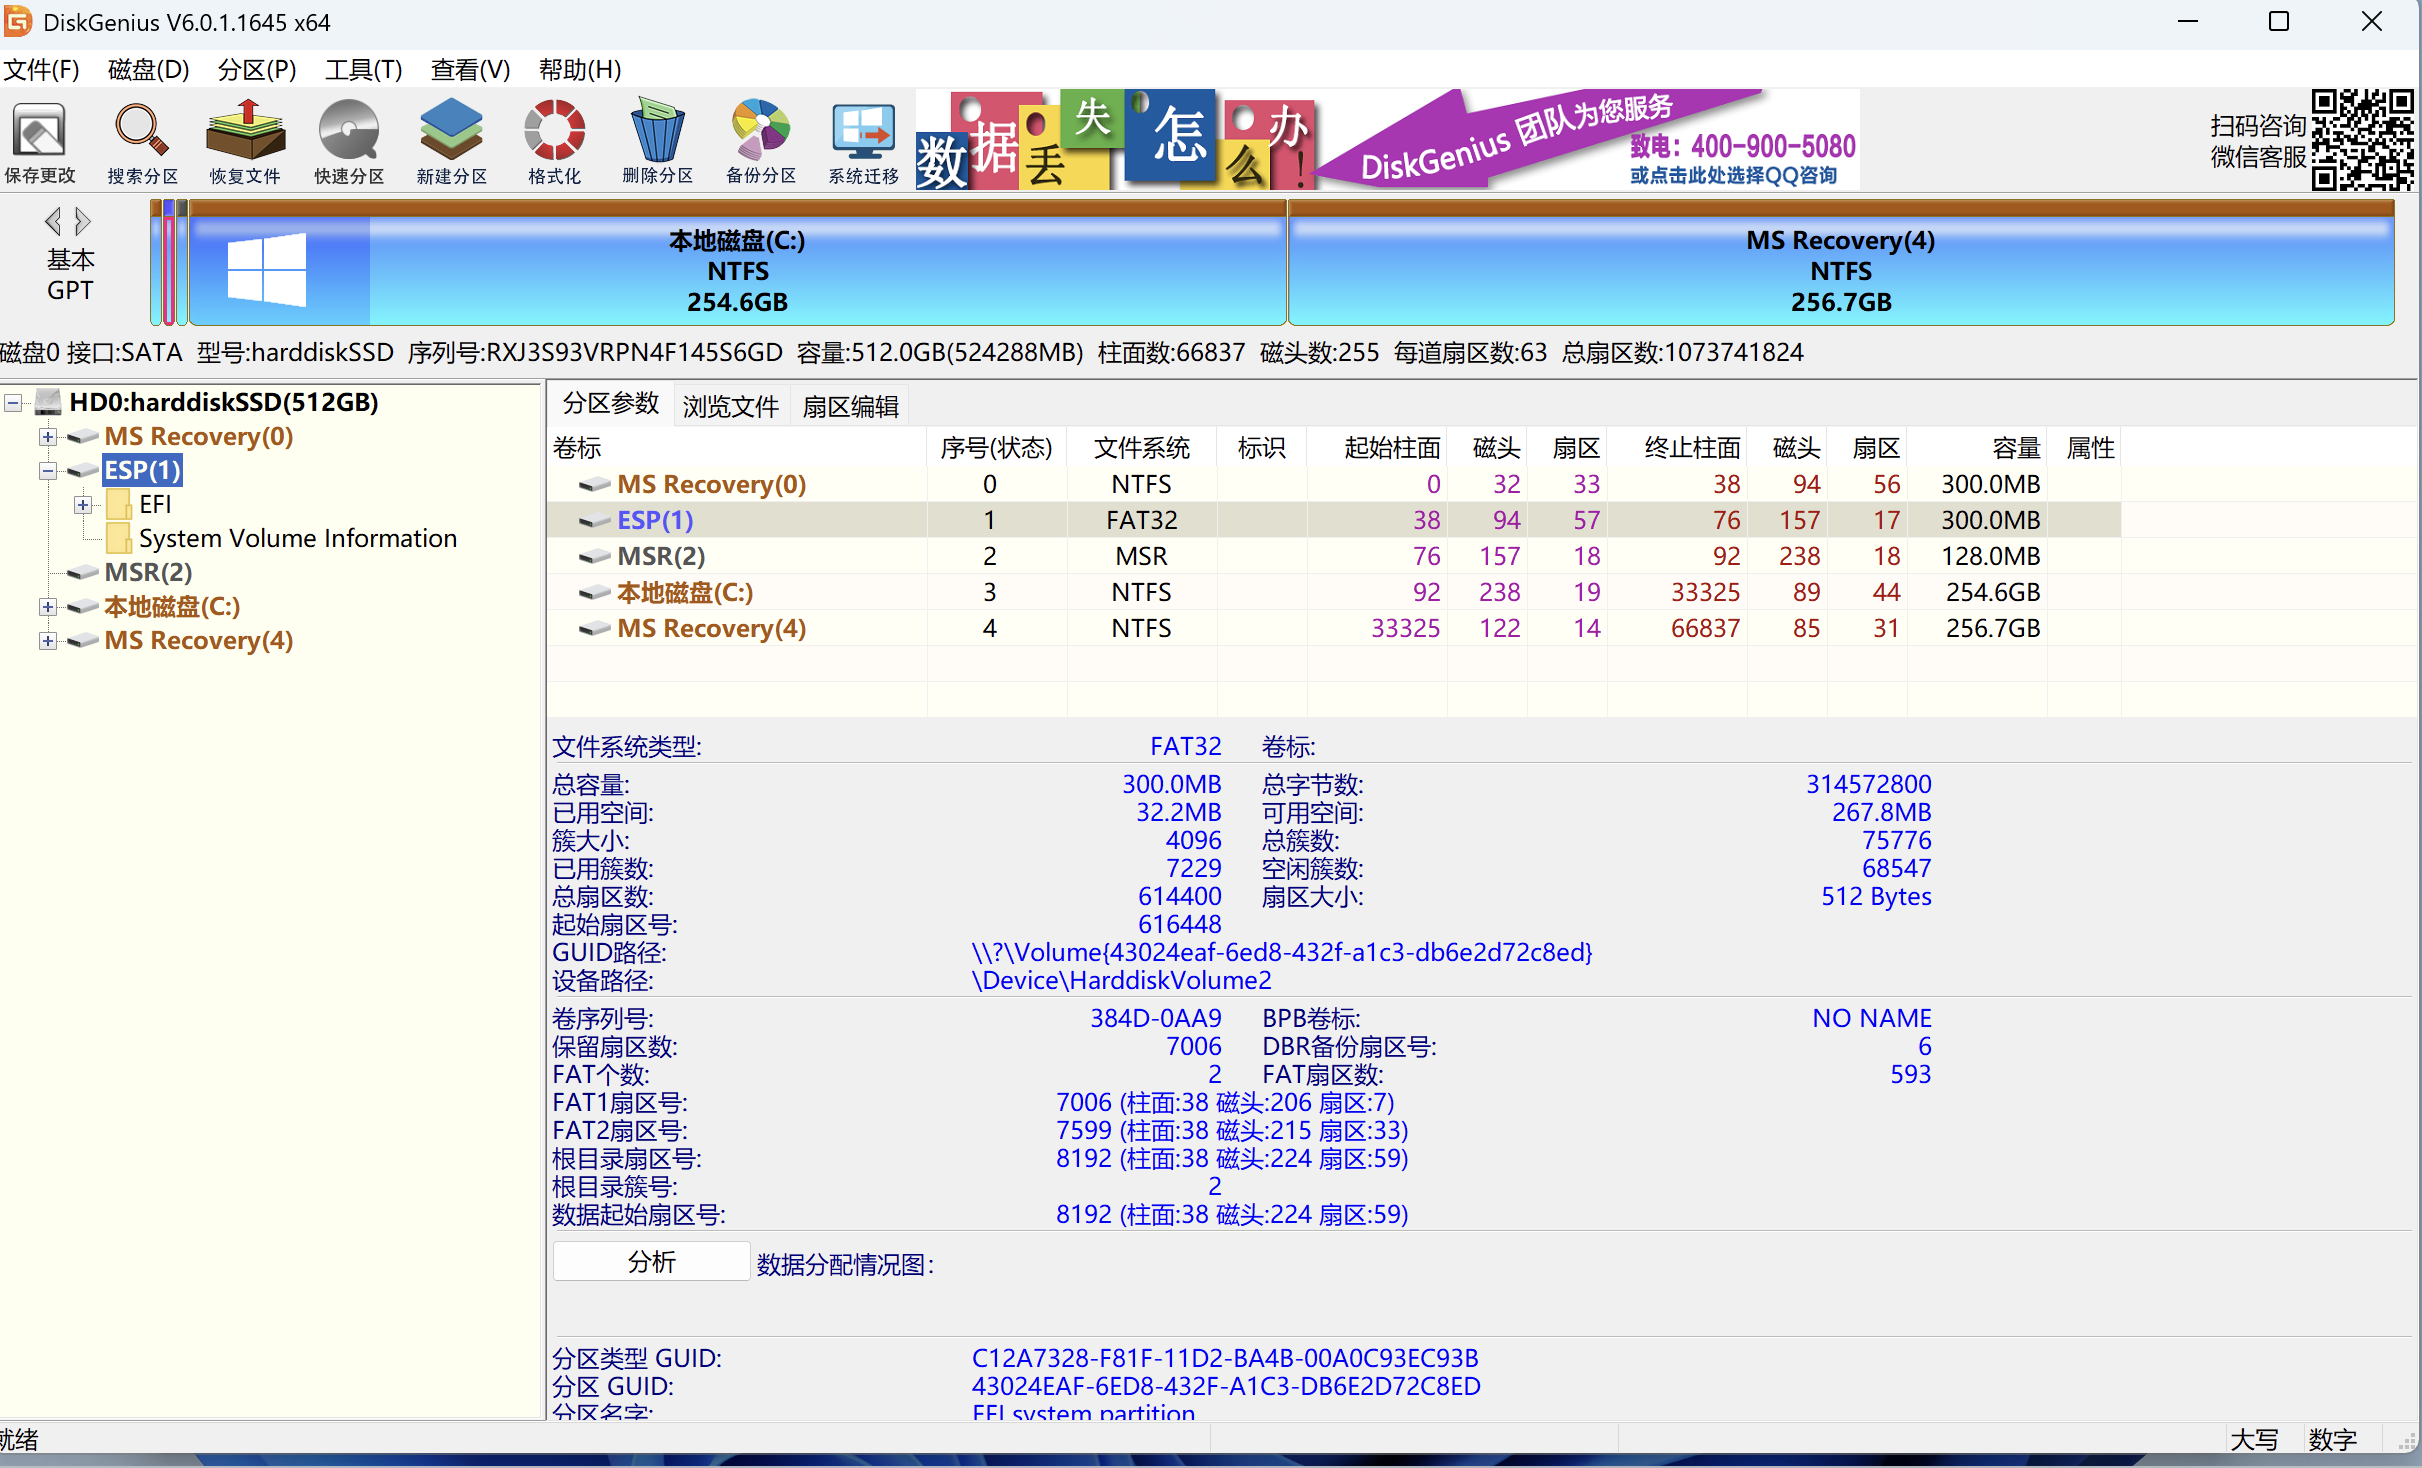The image size is (2422, 1468).
Task: Expand the EFI folder node
Action: tap(83, 505)
